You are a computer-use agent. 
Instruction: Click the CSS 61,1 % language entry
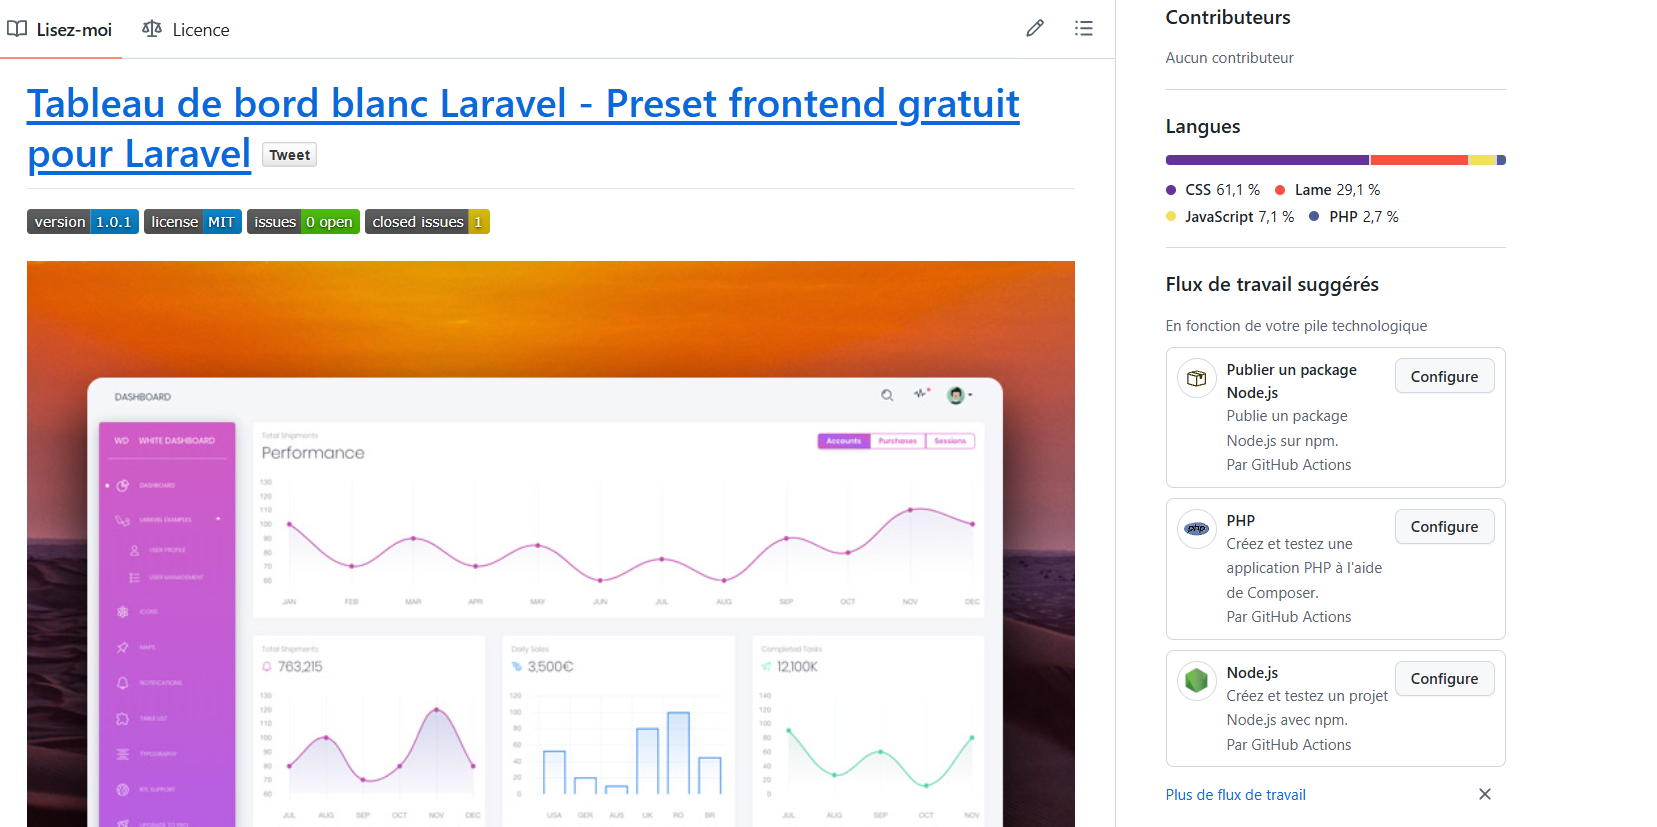pyautogui.click(x=1213, y=190)
